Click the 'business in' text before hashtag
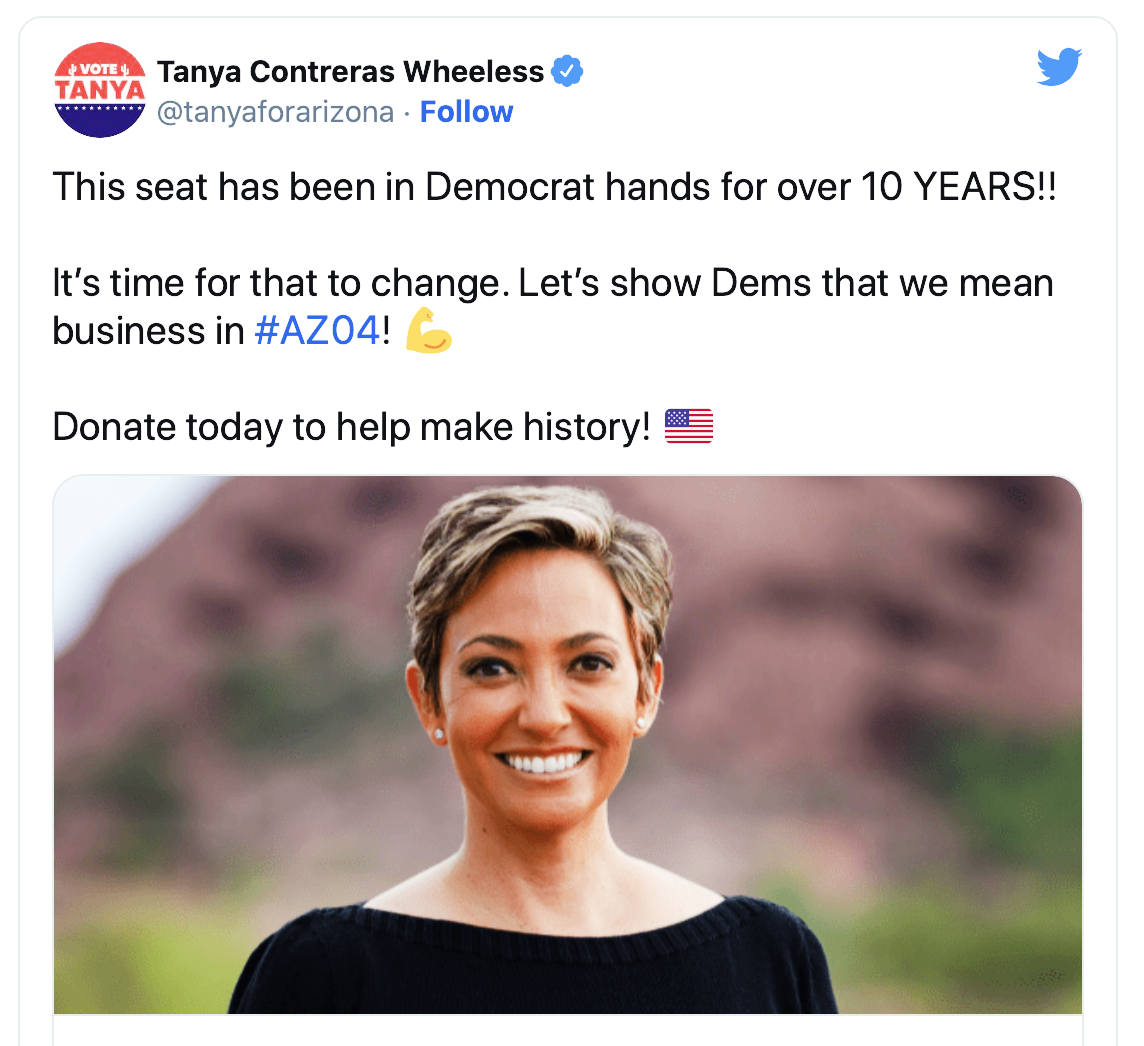The height and width of the screenshot is (1046, 1144). pyautogui.click(x=148, y=331)
